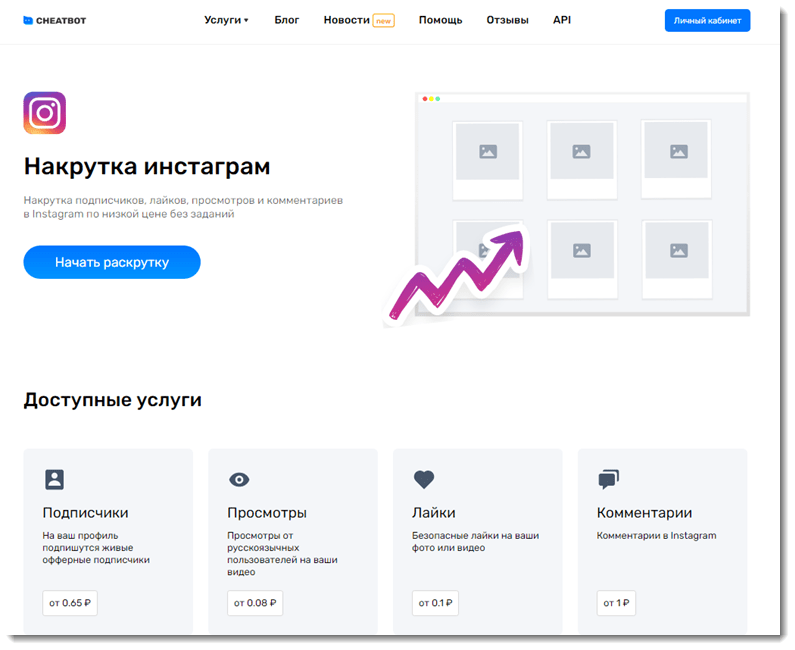The image size is (795, 650).
Task: Click the 'new' badge next to Новости
Action: (x=384, y=21)
